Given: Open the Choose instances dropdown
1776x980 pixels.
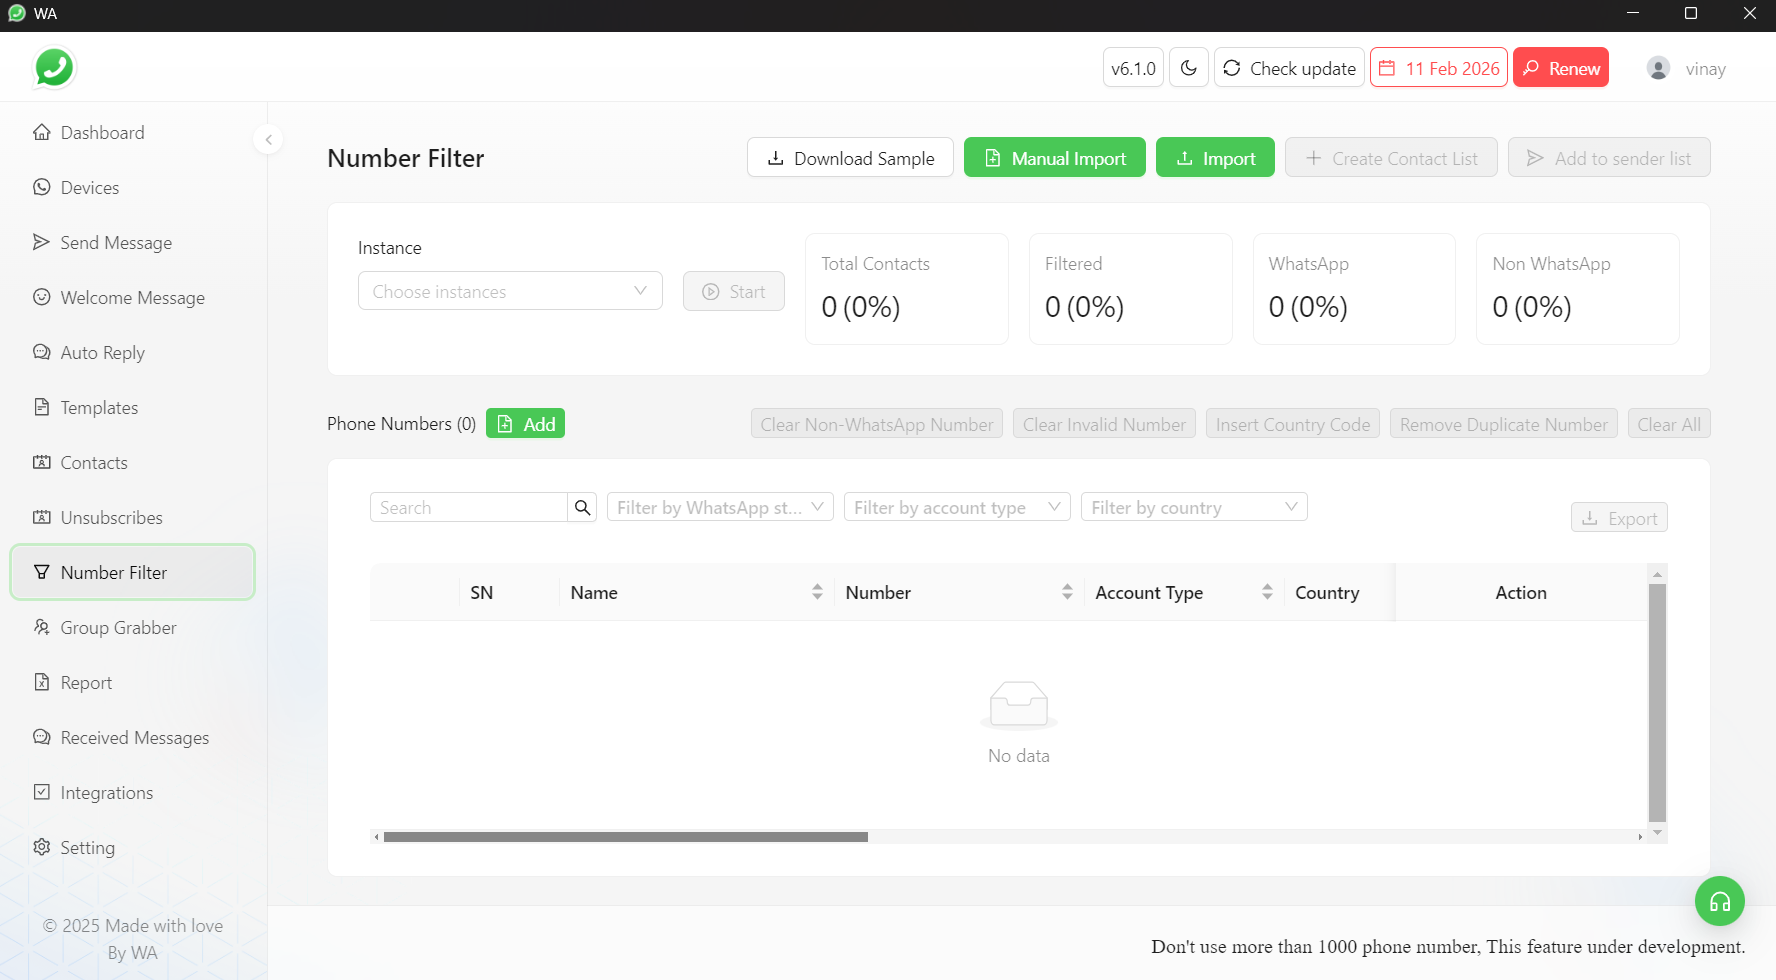Looking at the screenshot, I should (x=510, y=291).
